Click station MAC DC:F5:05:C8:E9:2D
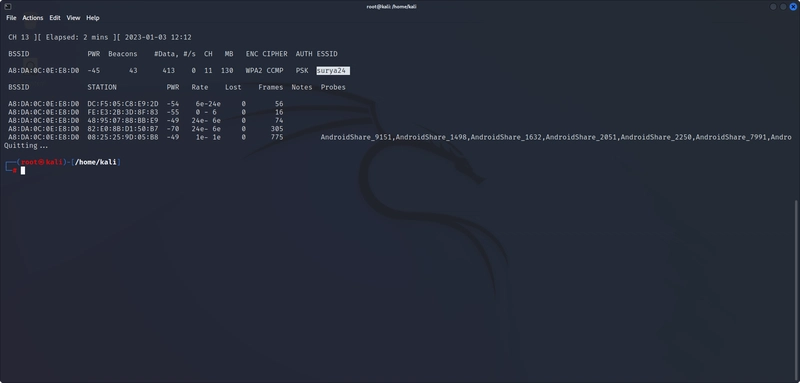Image resolution: width=800 pixels, height=383 pixels. point(123,104)
